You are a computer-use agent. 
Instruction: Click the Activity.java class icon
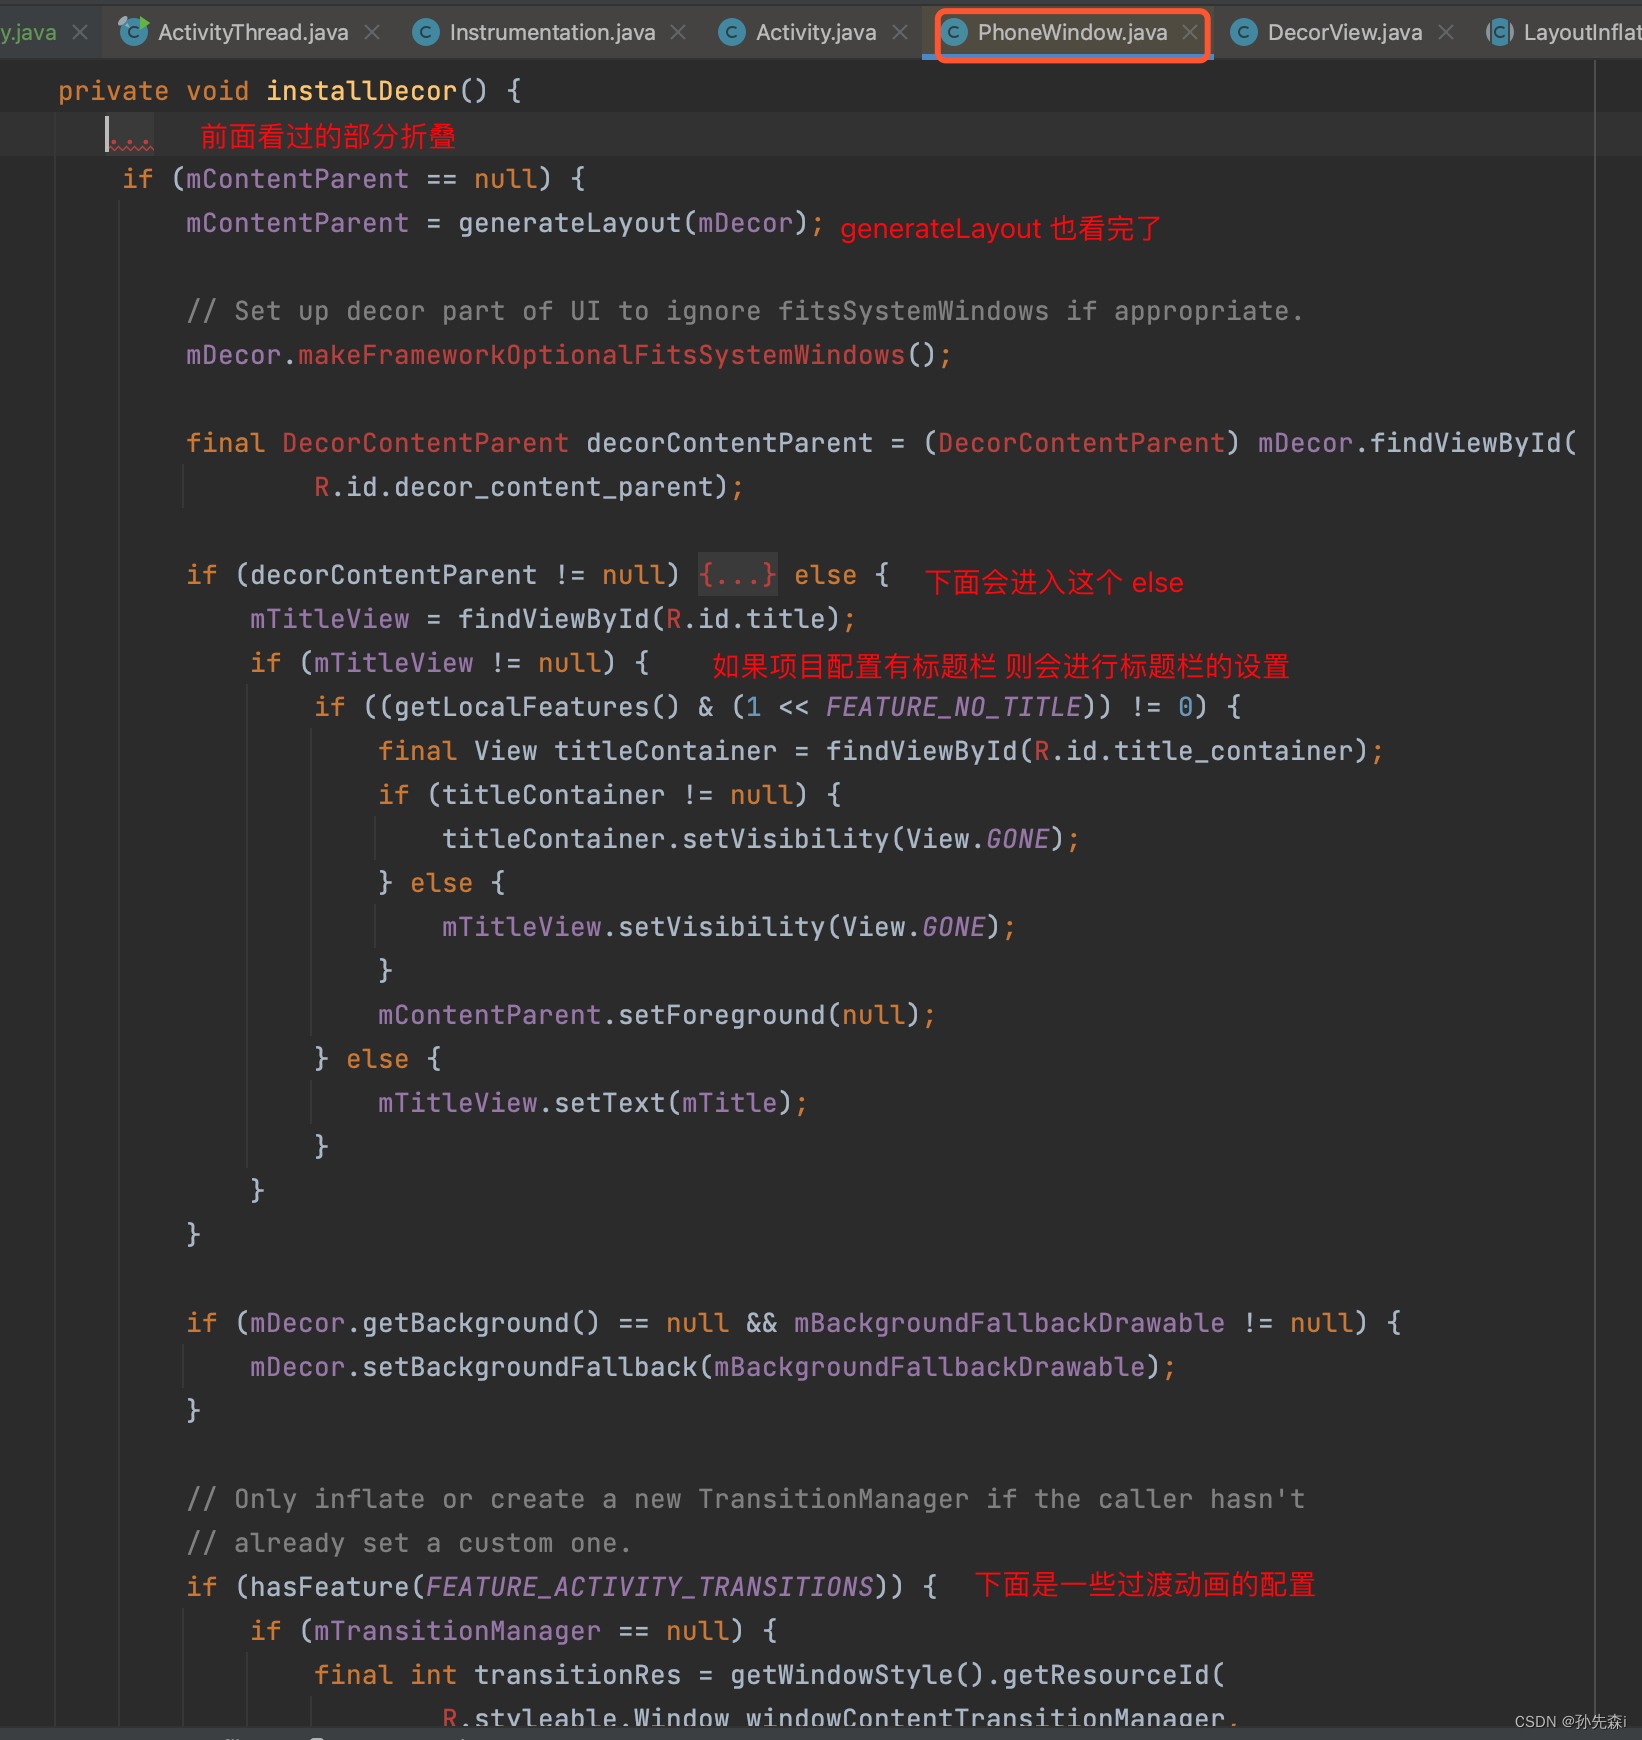pyautogui.click(x=732, y=32)
